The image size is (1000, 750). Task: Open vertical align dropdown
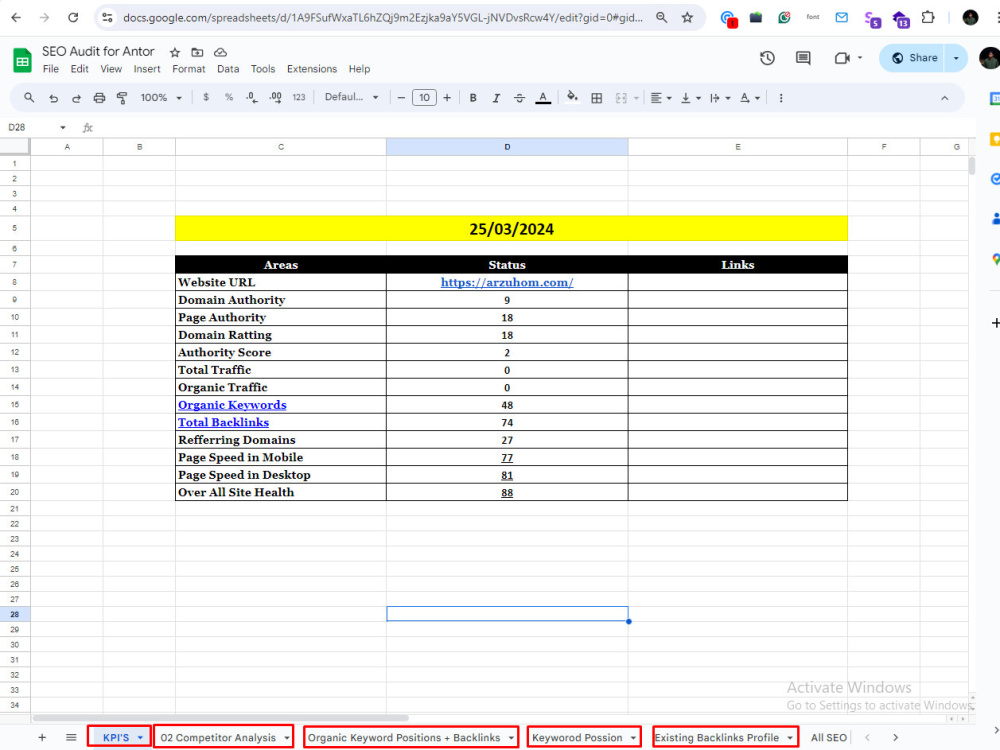click(x=691, y=98)
